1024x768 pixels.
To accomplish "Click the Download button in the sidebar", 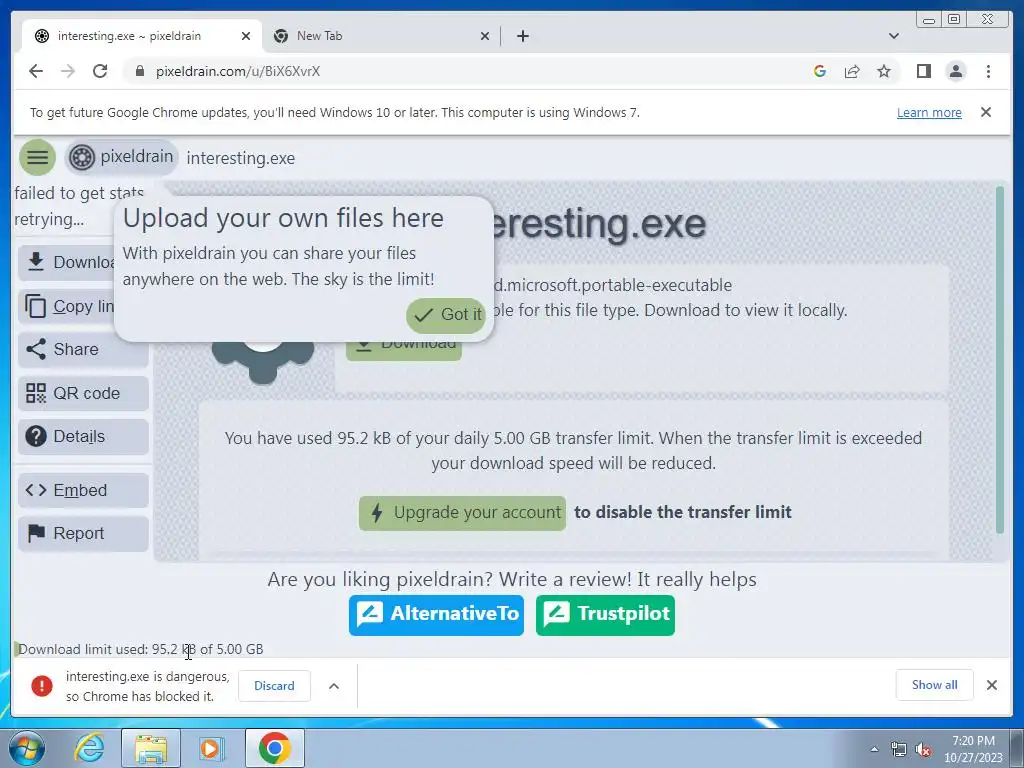I will coord(67,262).
